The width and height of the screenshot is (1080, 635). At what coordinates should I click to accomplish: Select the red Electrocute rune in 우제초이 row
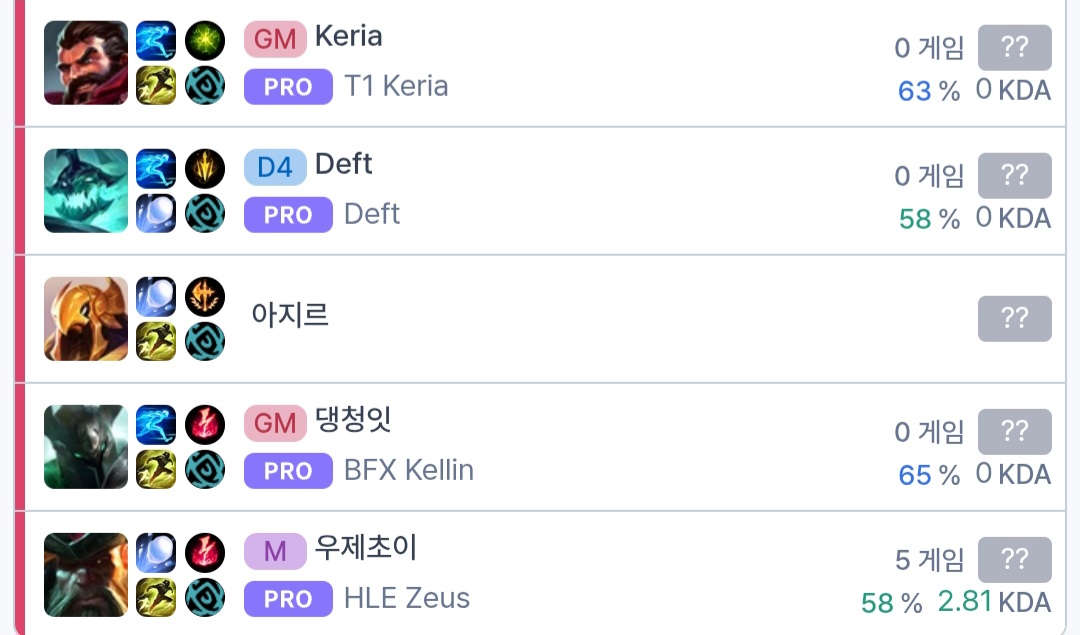click(x=205, y=553)
